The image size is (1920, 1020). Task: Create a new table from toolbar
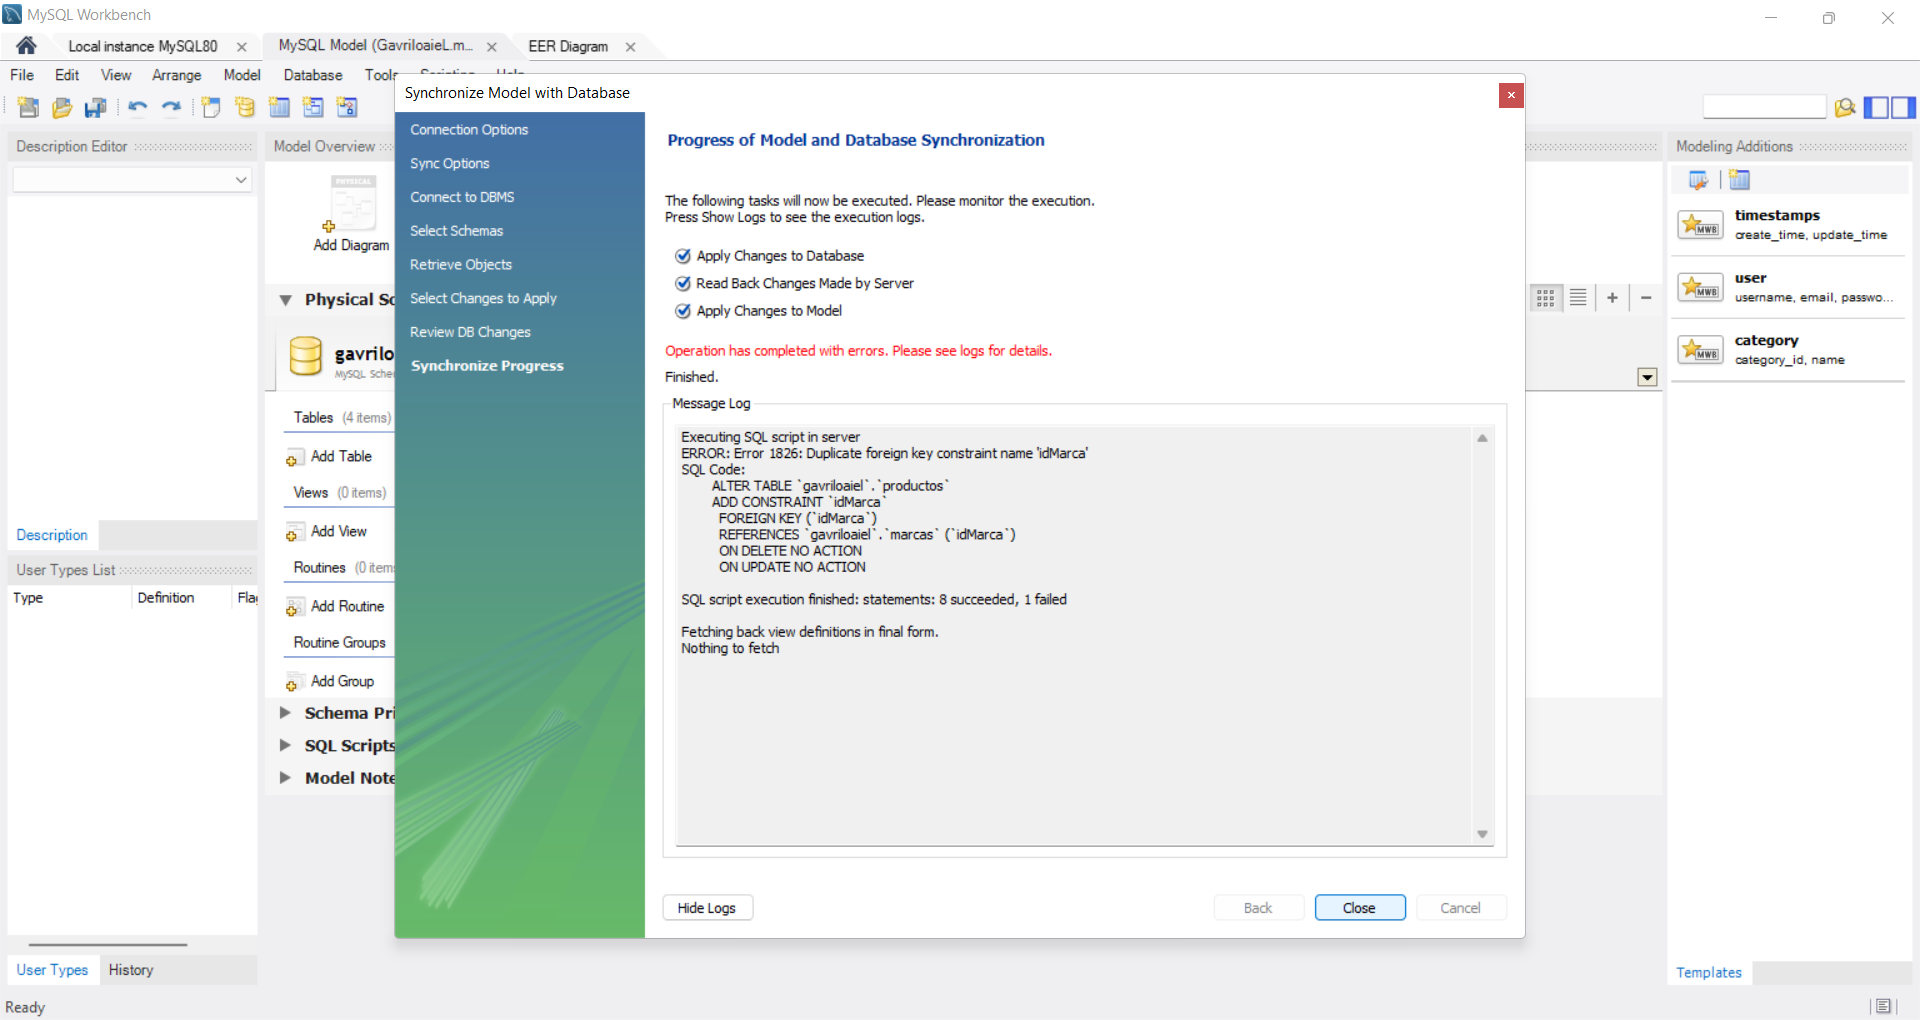click(279, 107)
